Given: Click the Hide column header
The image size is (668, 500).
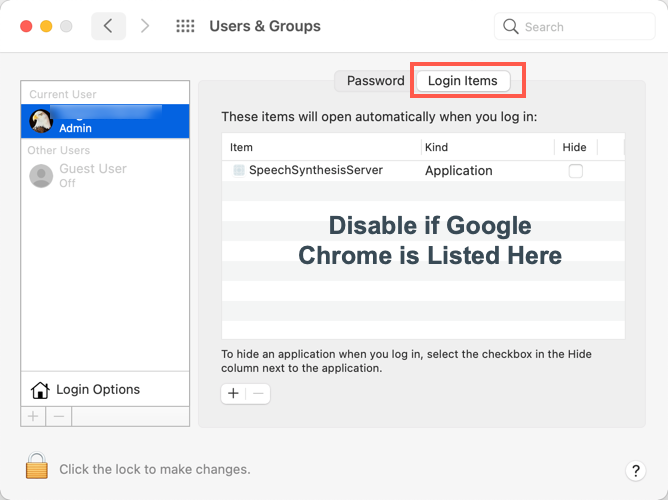Looking at the screenshot, I should pos(576,147).
